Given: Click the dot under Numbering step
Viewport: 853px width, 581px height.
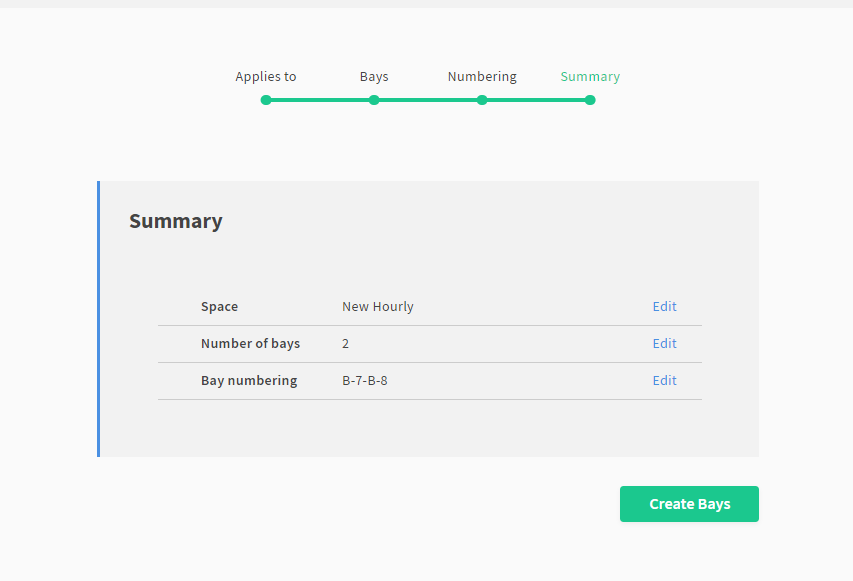Looking at the screenshot, I should pos(482,100).
